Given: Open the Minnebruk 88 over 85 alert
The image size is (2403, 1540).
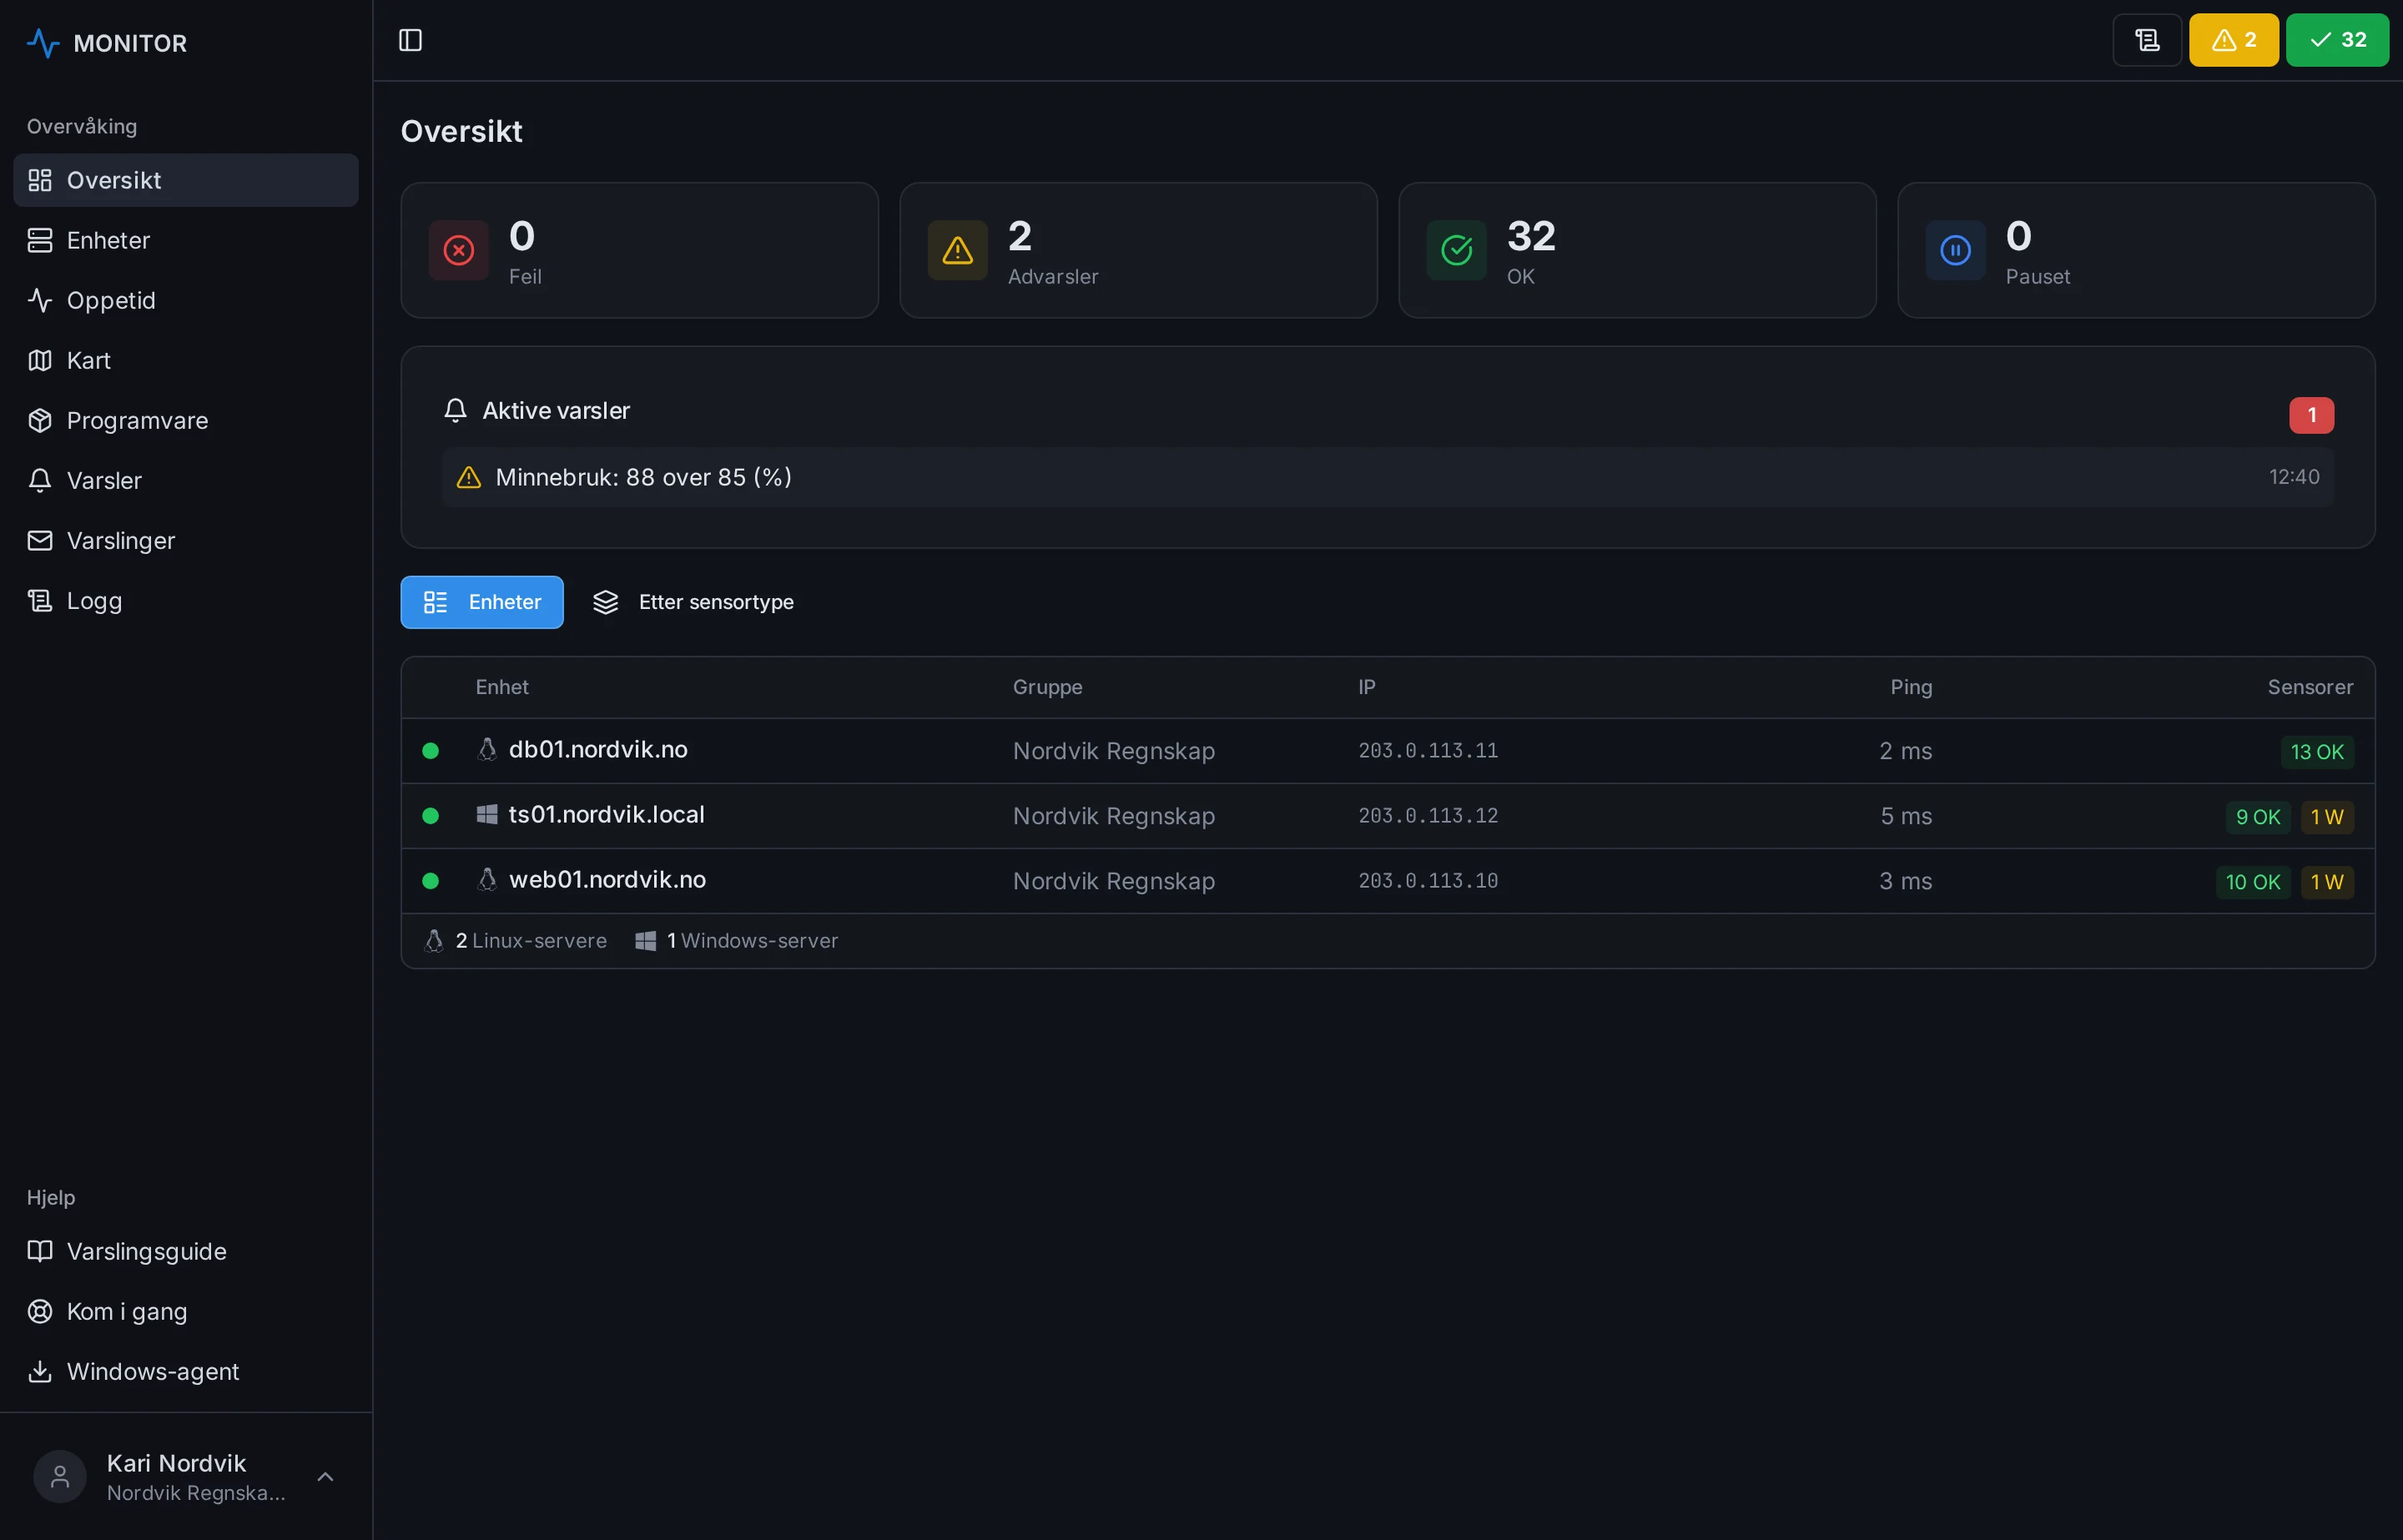Looking at the screenshot, I should click(1387, 477).
